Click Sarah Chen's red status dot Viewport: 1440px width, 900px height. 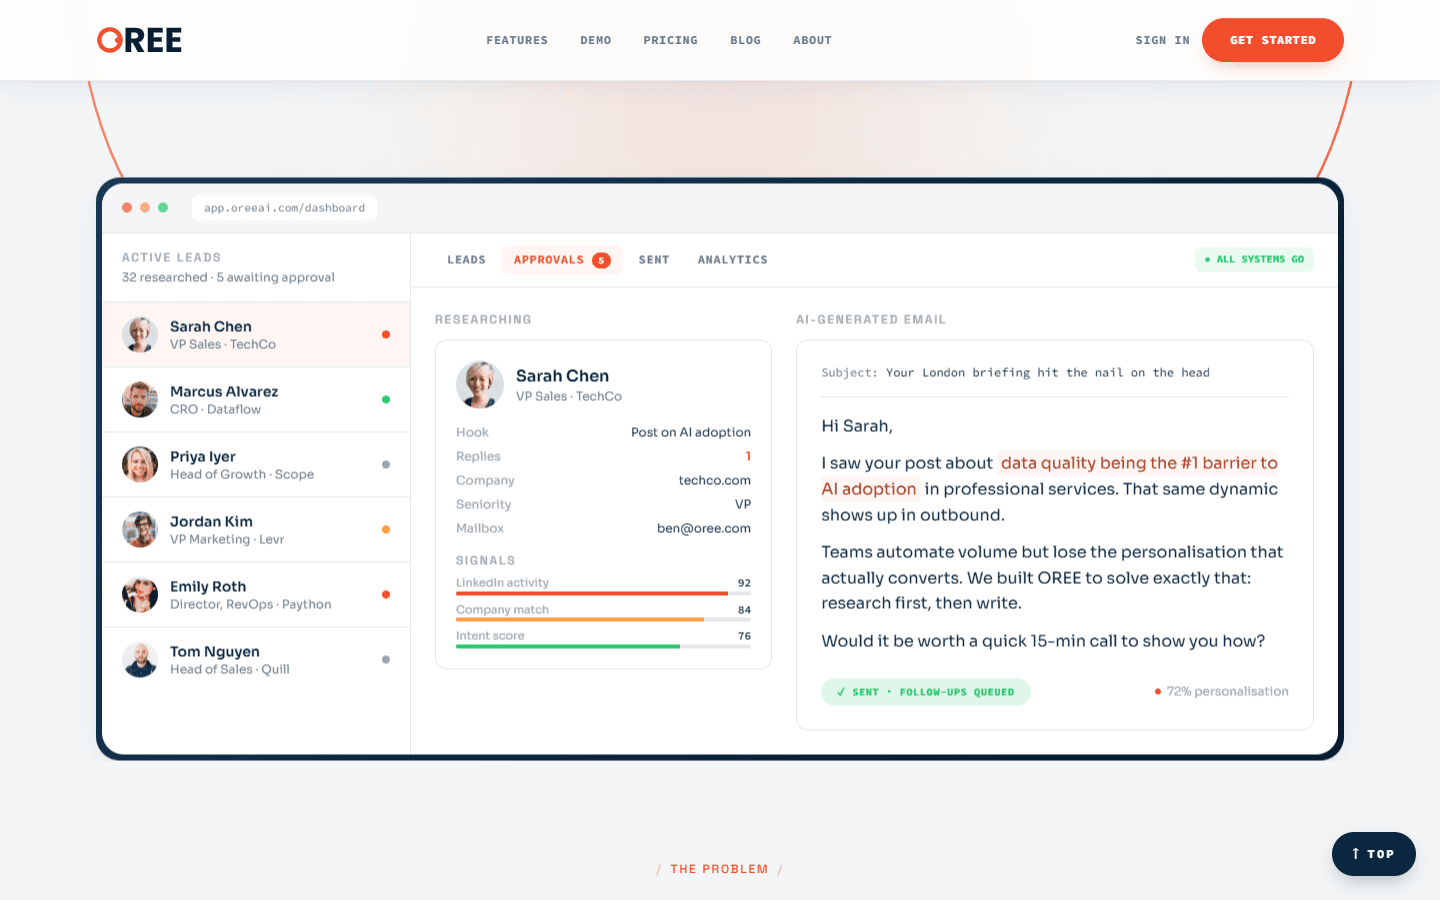coord(386,335)
